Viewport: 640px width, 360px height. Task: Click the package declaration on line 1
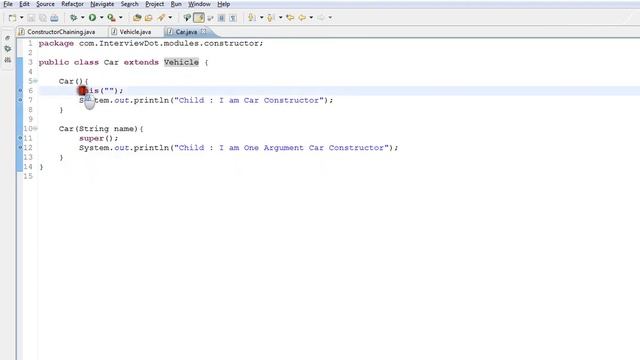[x=151, y=43]
